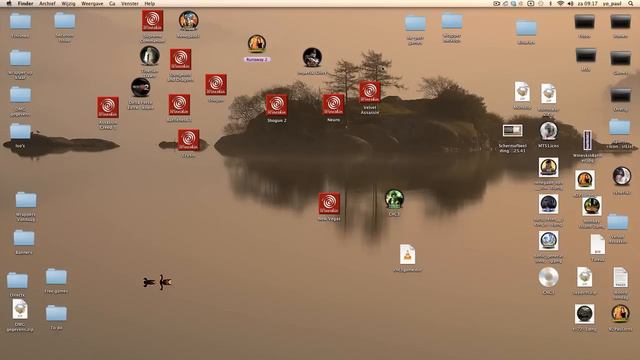
Task: Select the DMG gegevens.zip archive
Action: point(20,309)
